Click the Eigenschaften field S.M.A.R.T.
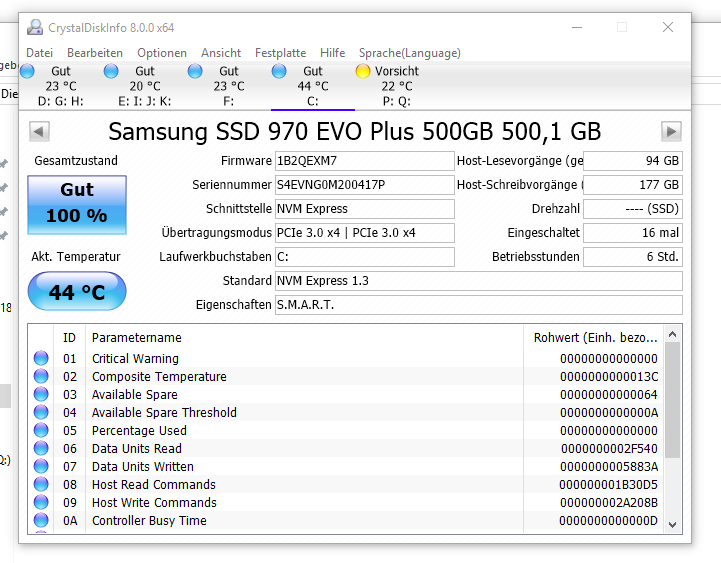The image size is (721, 563). (479, 304)
